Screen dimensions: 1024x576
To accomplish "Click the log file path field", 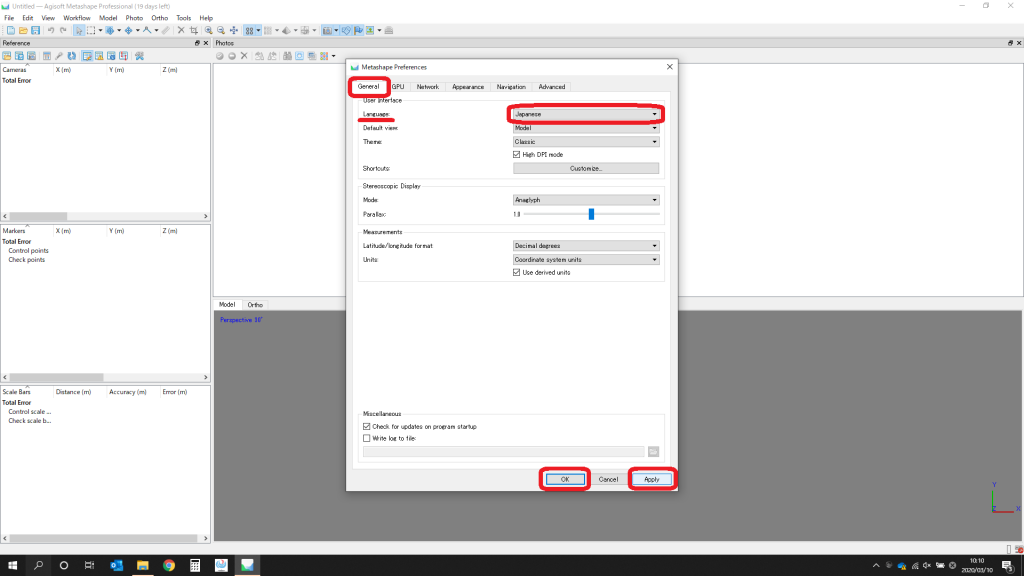I will click(x=504, y=452).
